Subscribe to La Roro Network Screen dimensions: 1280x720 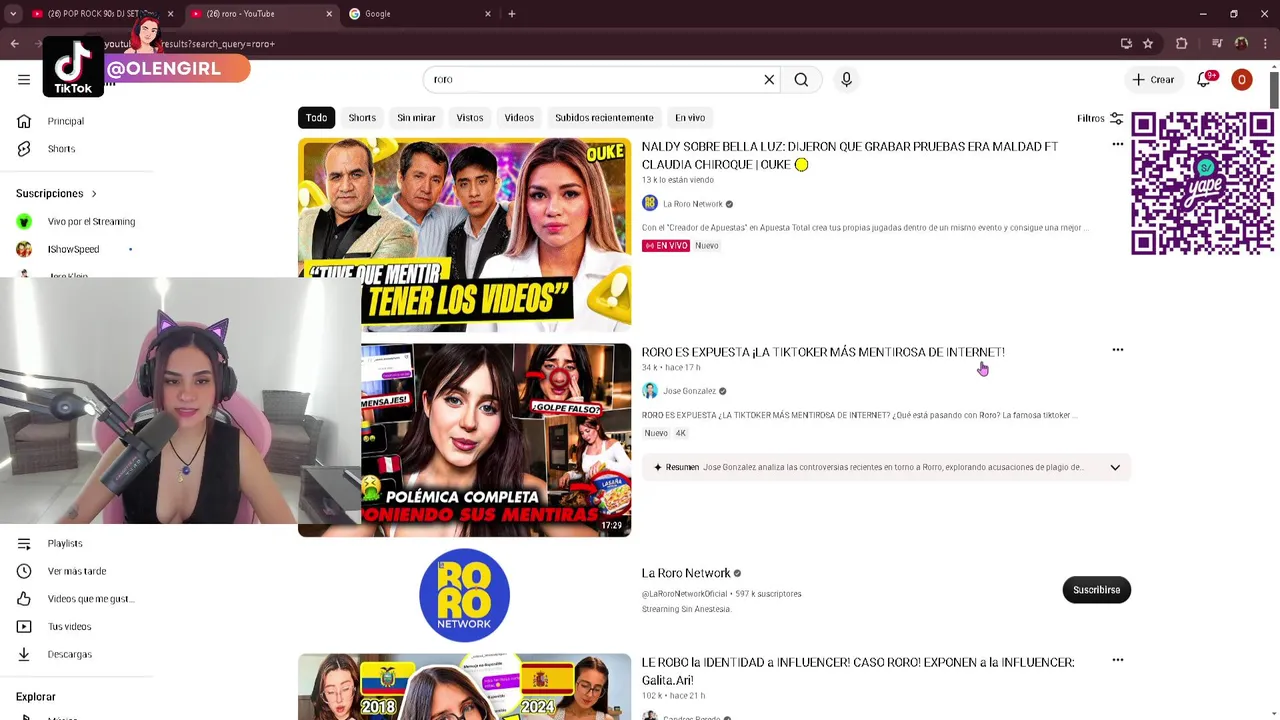pyautogui.click(x=1096, y=590)
